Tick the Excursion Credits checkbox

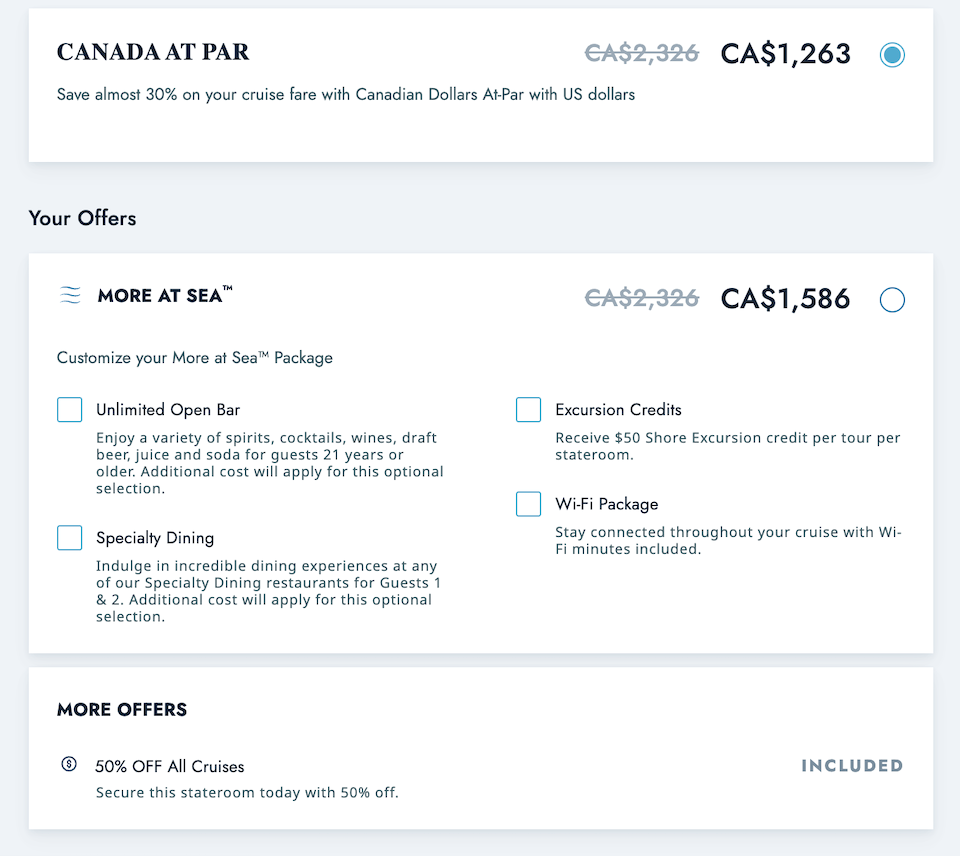[528, 410]
